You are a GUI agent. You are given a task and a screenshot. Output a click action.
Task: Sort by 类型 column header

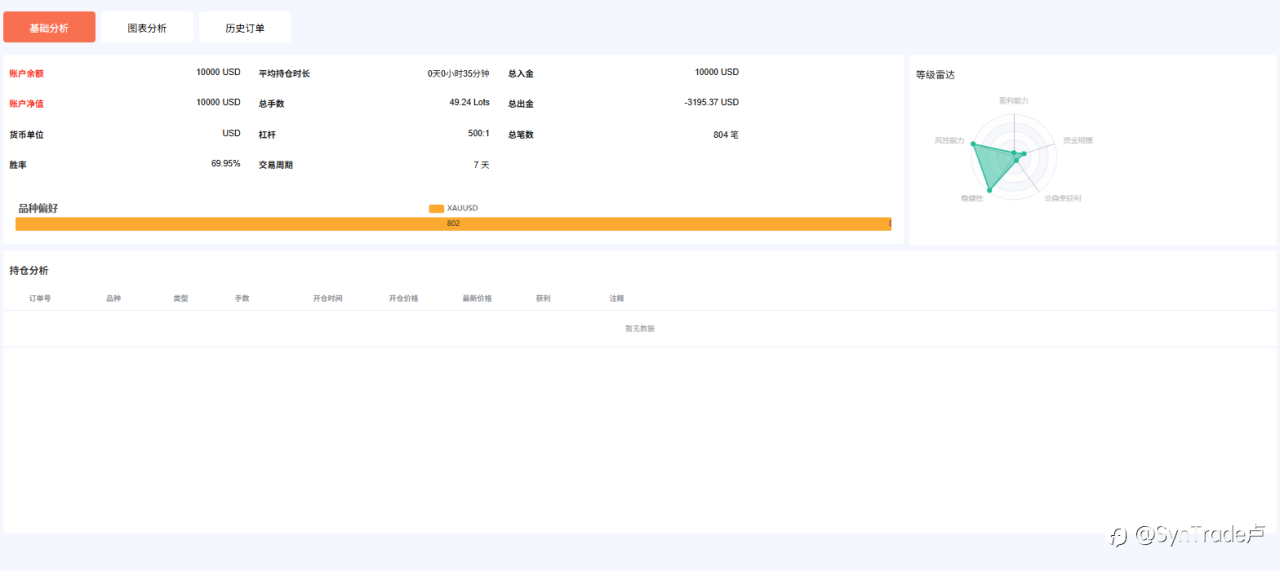[180, 298]
